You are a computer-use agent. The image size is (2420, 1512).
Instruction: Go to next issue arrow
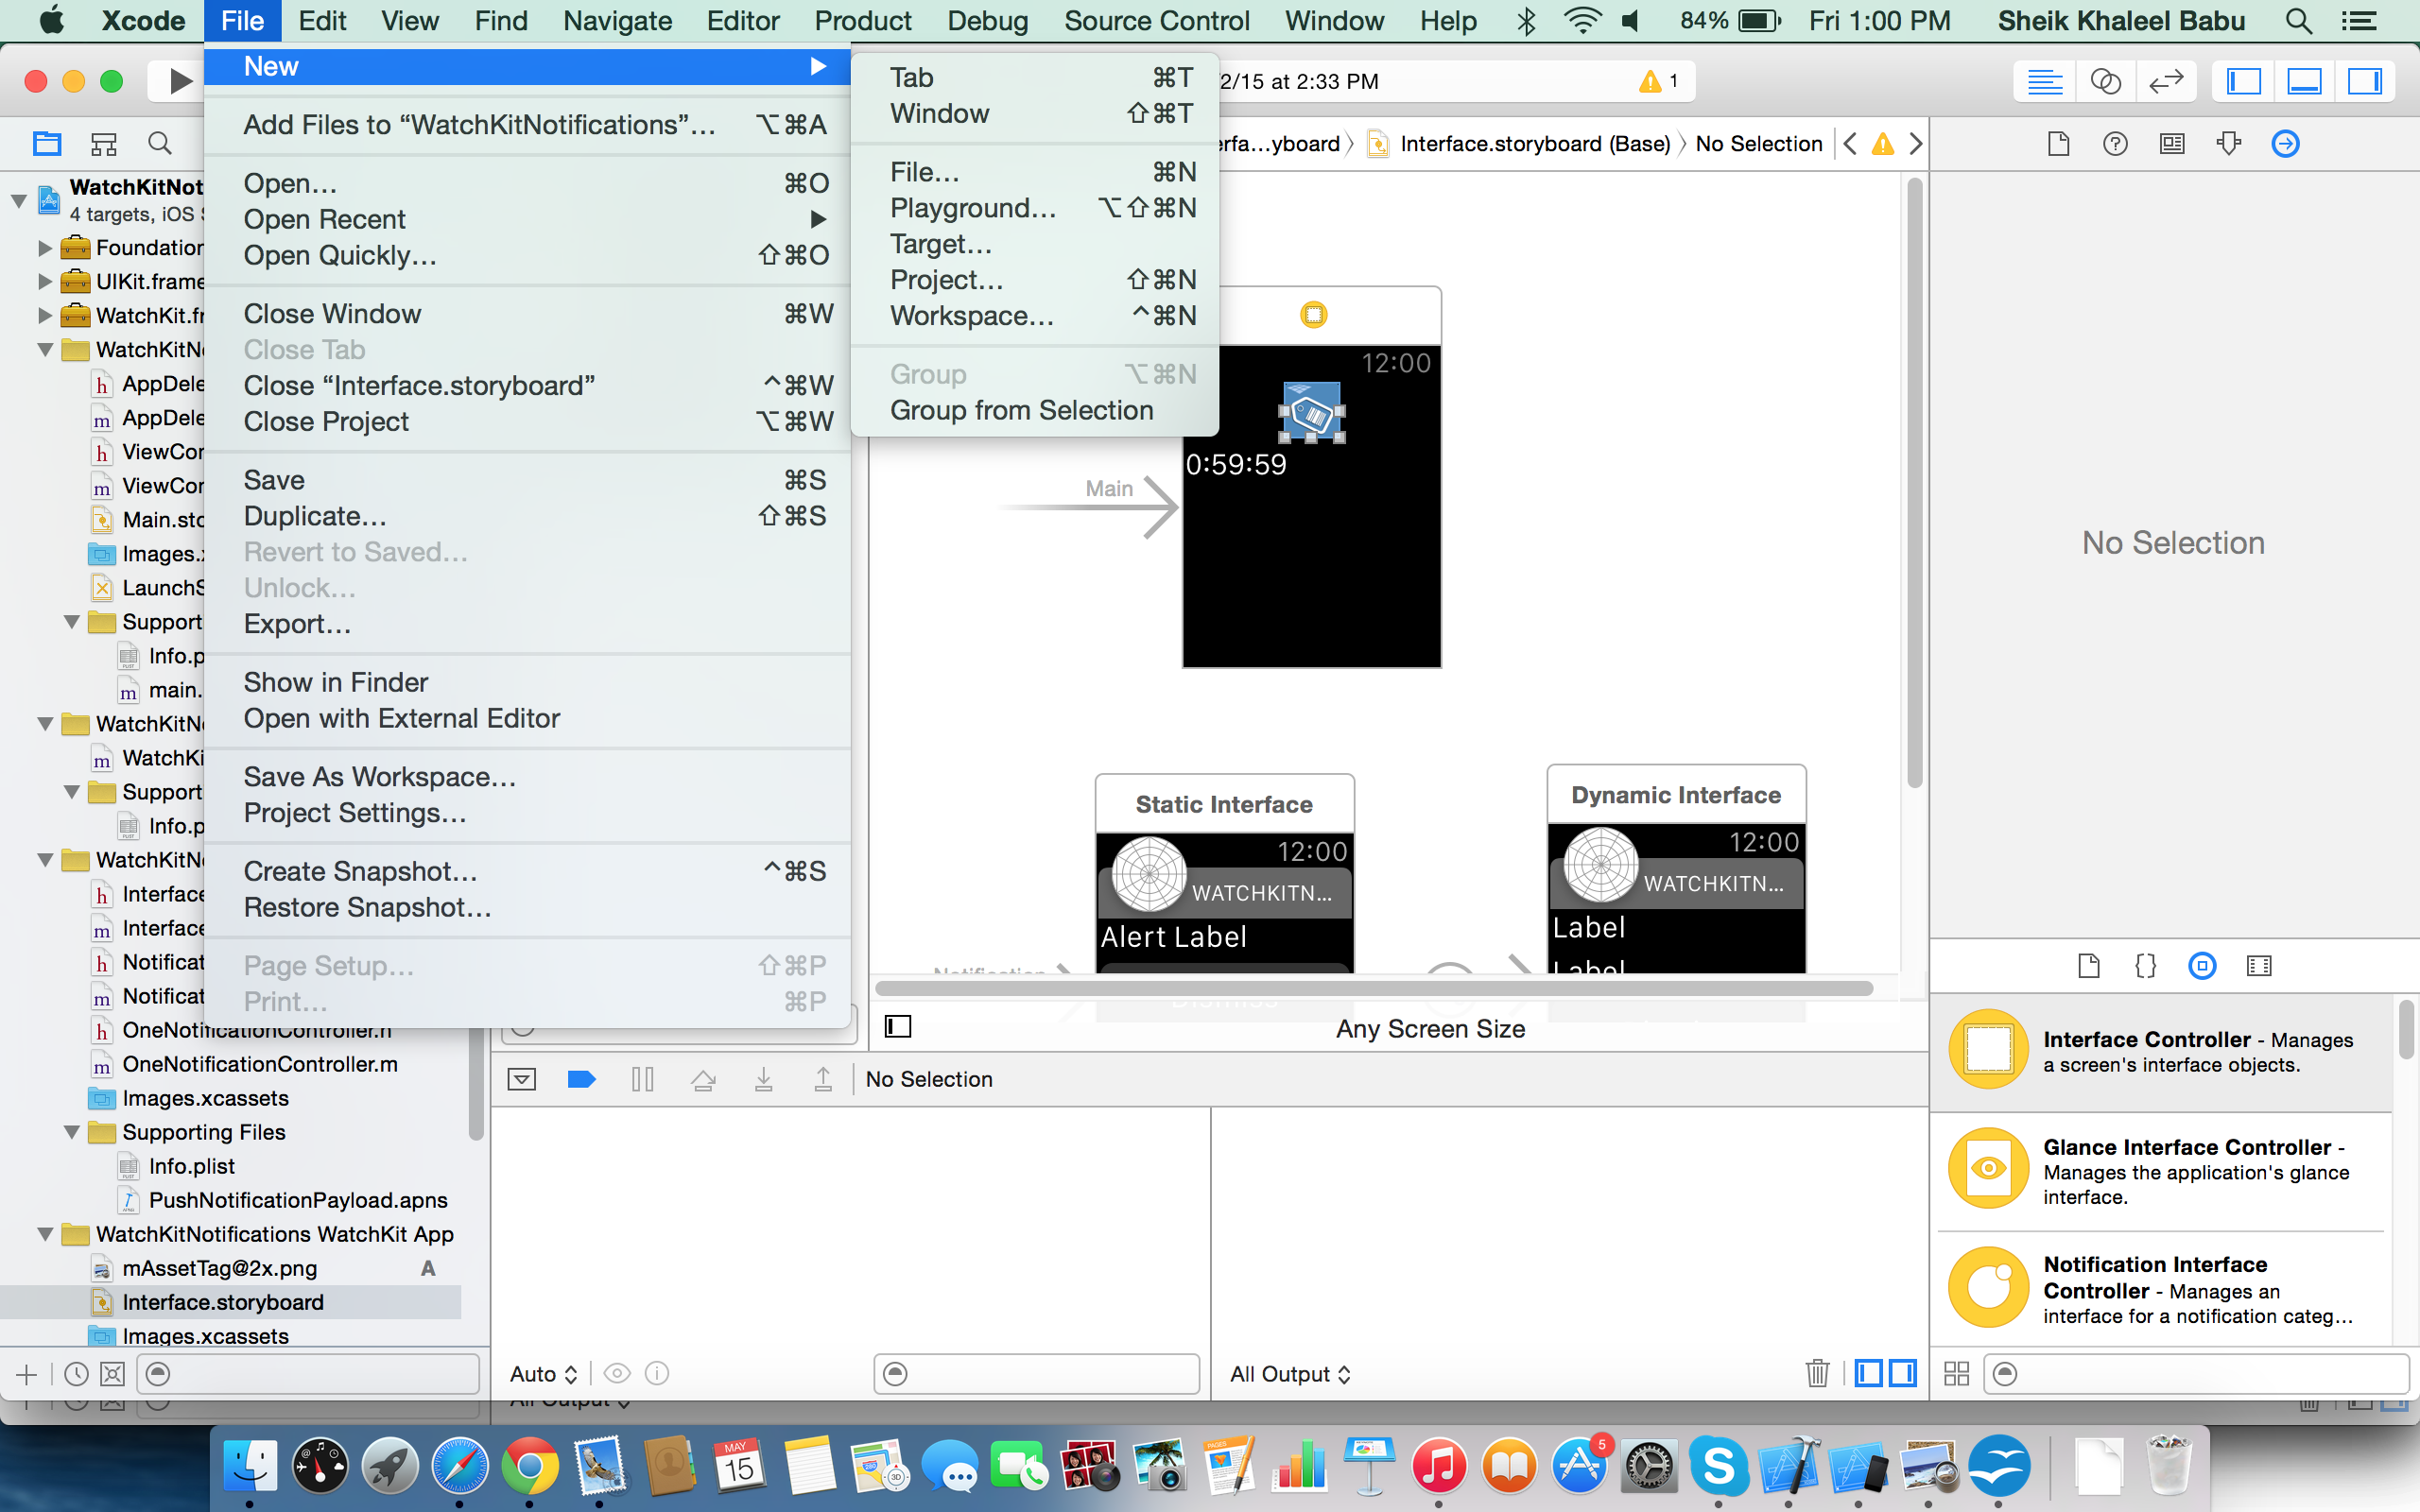tap(1915, 144)
